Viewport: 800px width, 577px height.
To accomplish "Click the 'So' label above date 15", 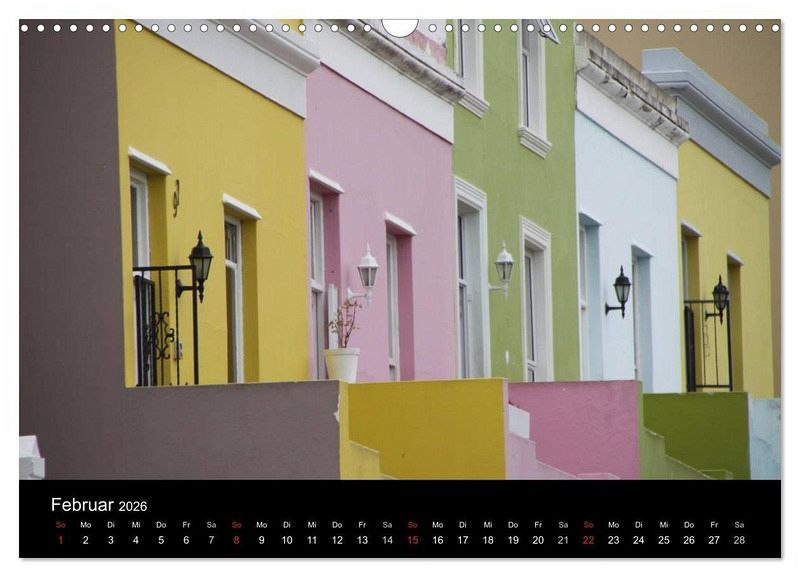I will pos(413,524).
